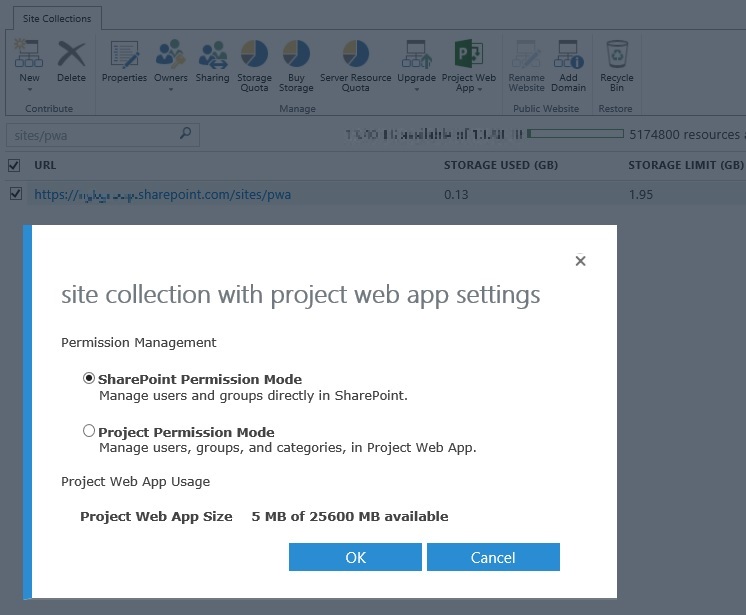
Task: Open the Recycle Bin icon
Action: 617,54
